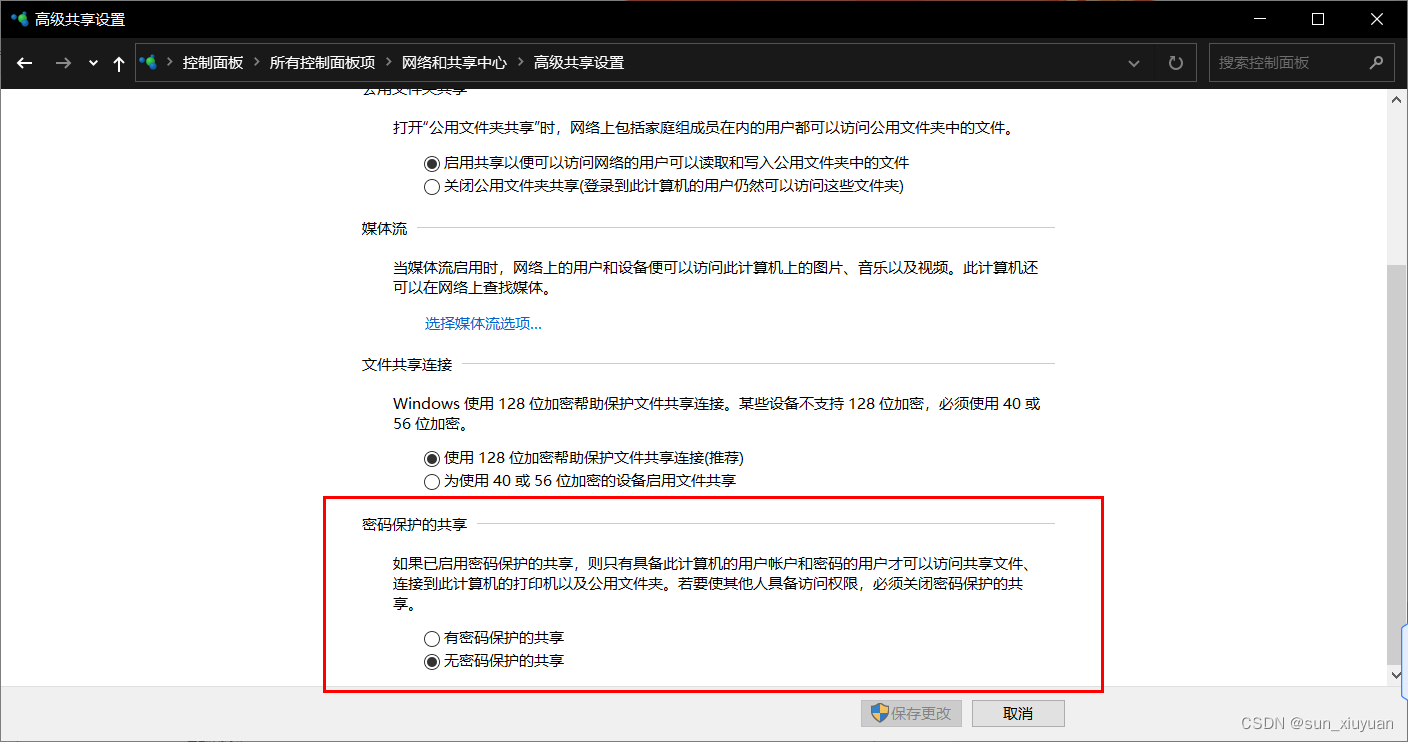Screen dimensions: 1408x742
Task: Maximize the 高级共享设置 window
Action: [1317, 19]
